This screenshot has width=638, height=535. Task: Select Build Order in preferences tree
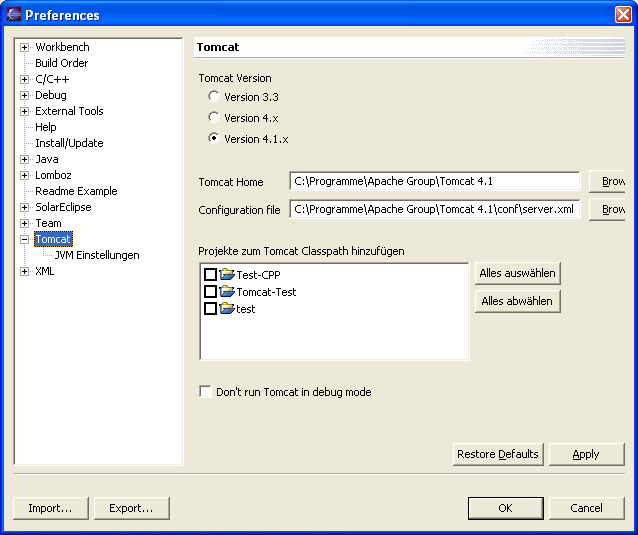(61, 63)
